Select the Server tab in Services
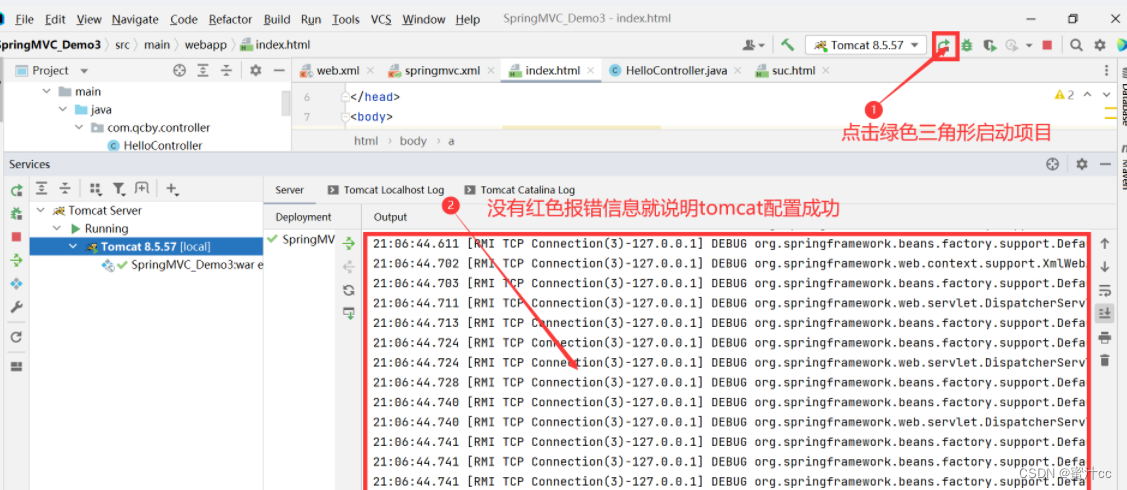The height and width of the screenshot is (490, 1127). tap(290, 190)
